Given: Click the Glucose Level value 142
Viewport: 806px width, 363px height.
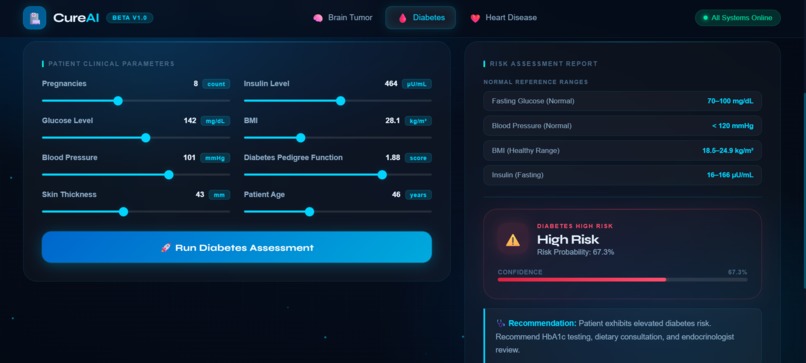Looking at the screenshot, I should 190,120.
